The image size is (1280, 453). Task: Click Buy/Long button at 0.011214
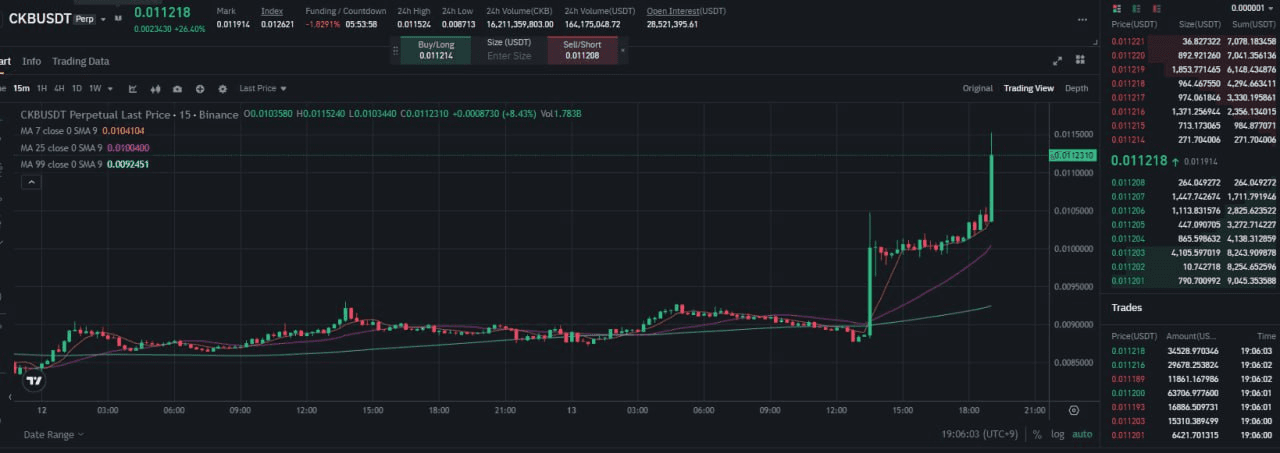coord(435,49)
